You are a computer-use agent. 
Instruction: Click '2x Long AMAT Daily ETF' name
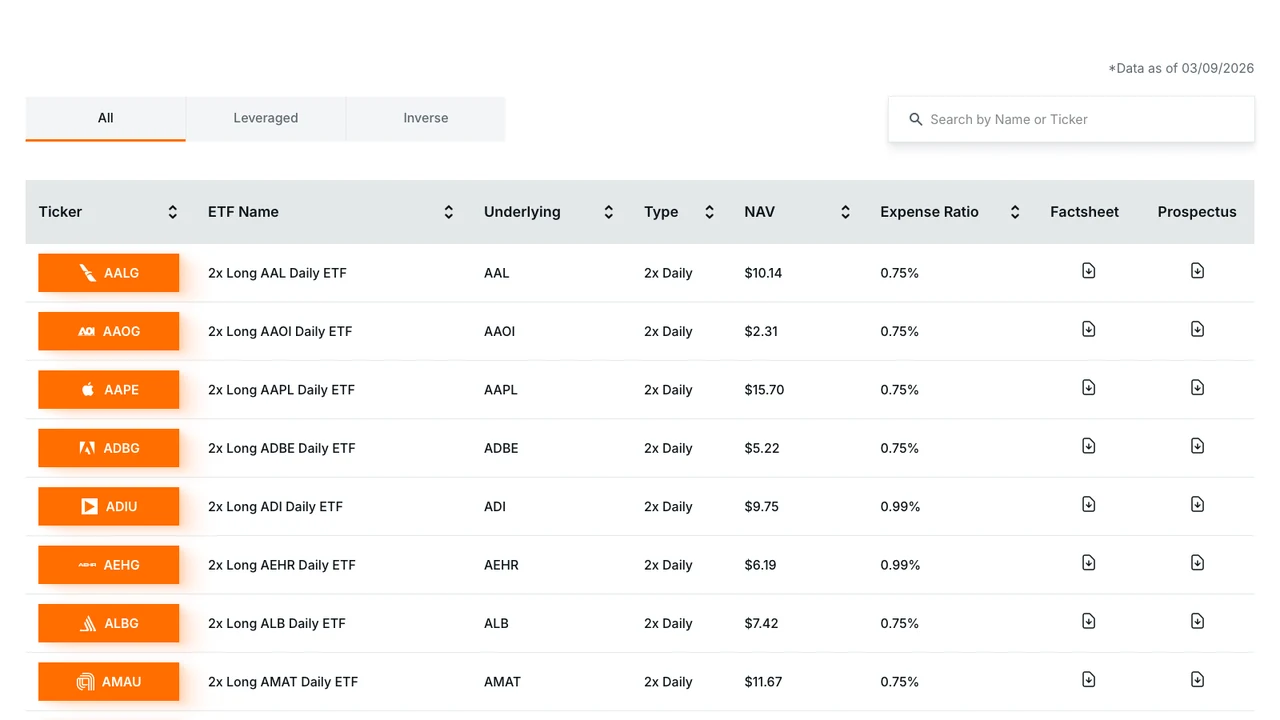click(283, 682)
